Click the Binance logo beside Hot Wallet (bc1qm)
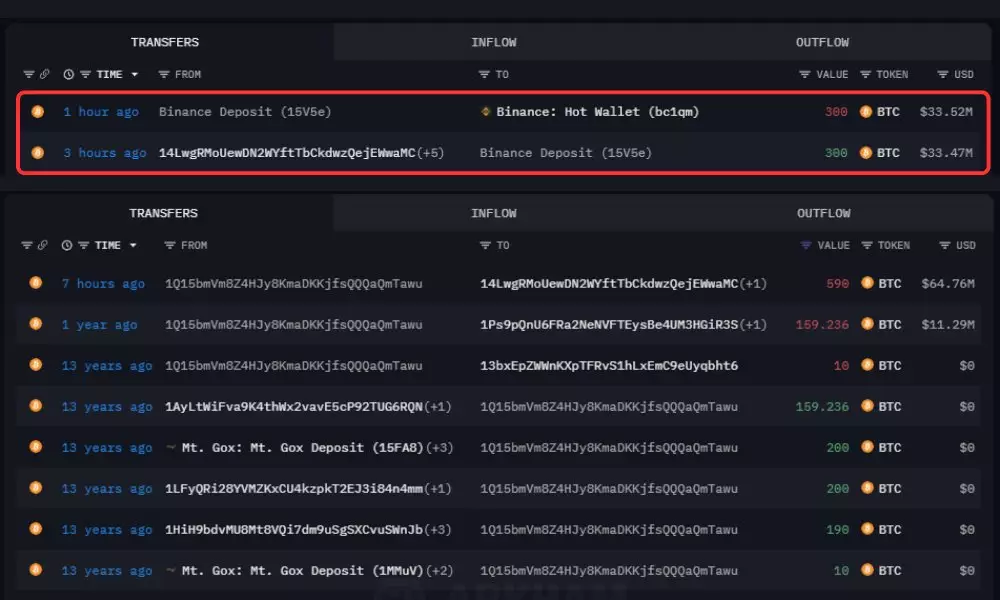Screen dimensions: 1000x600 [x=487, y=112]
